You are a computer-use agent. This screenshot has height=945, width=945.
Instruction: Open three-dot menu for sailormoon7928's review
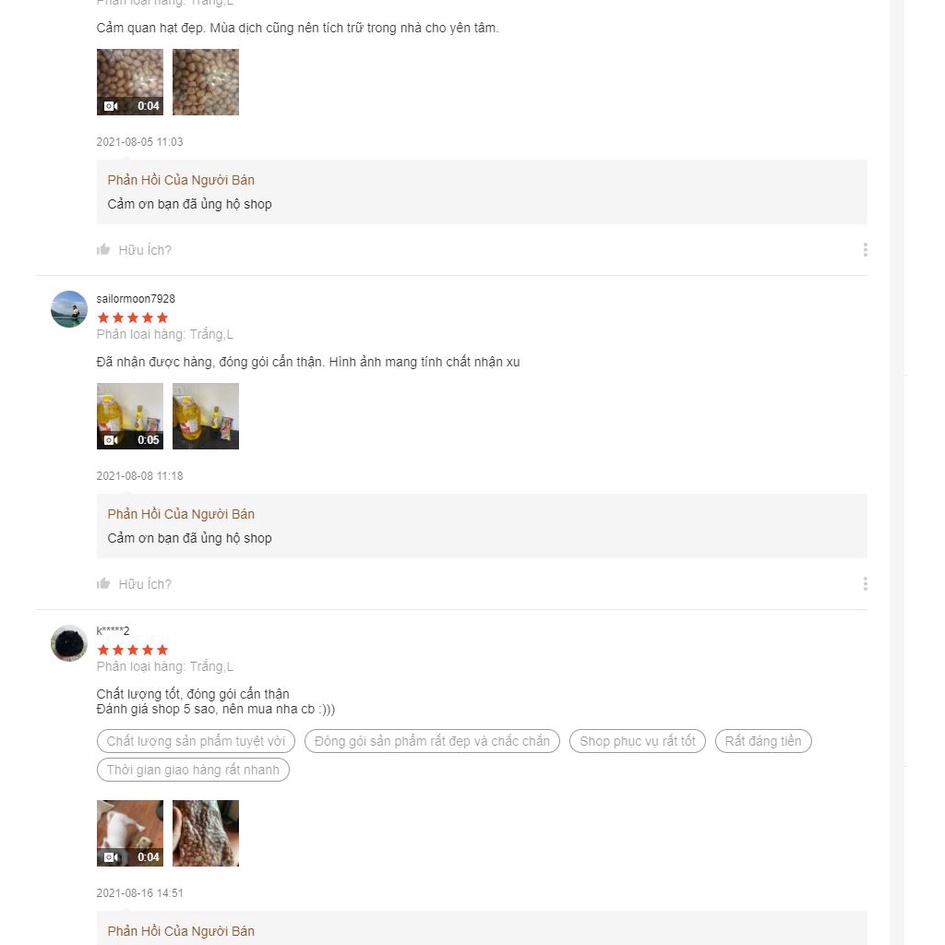pyautogui.click(x=865, y=584)
